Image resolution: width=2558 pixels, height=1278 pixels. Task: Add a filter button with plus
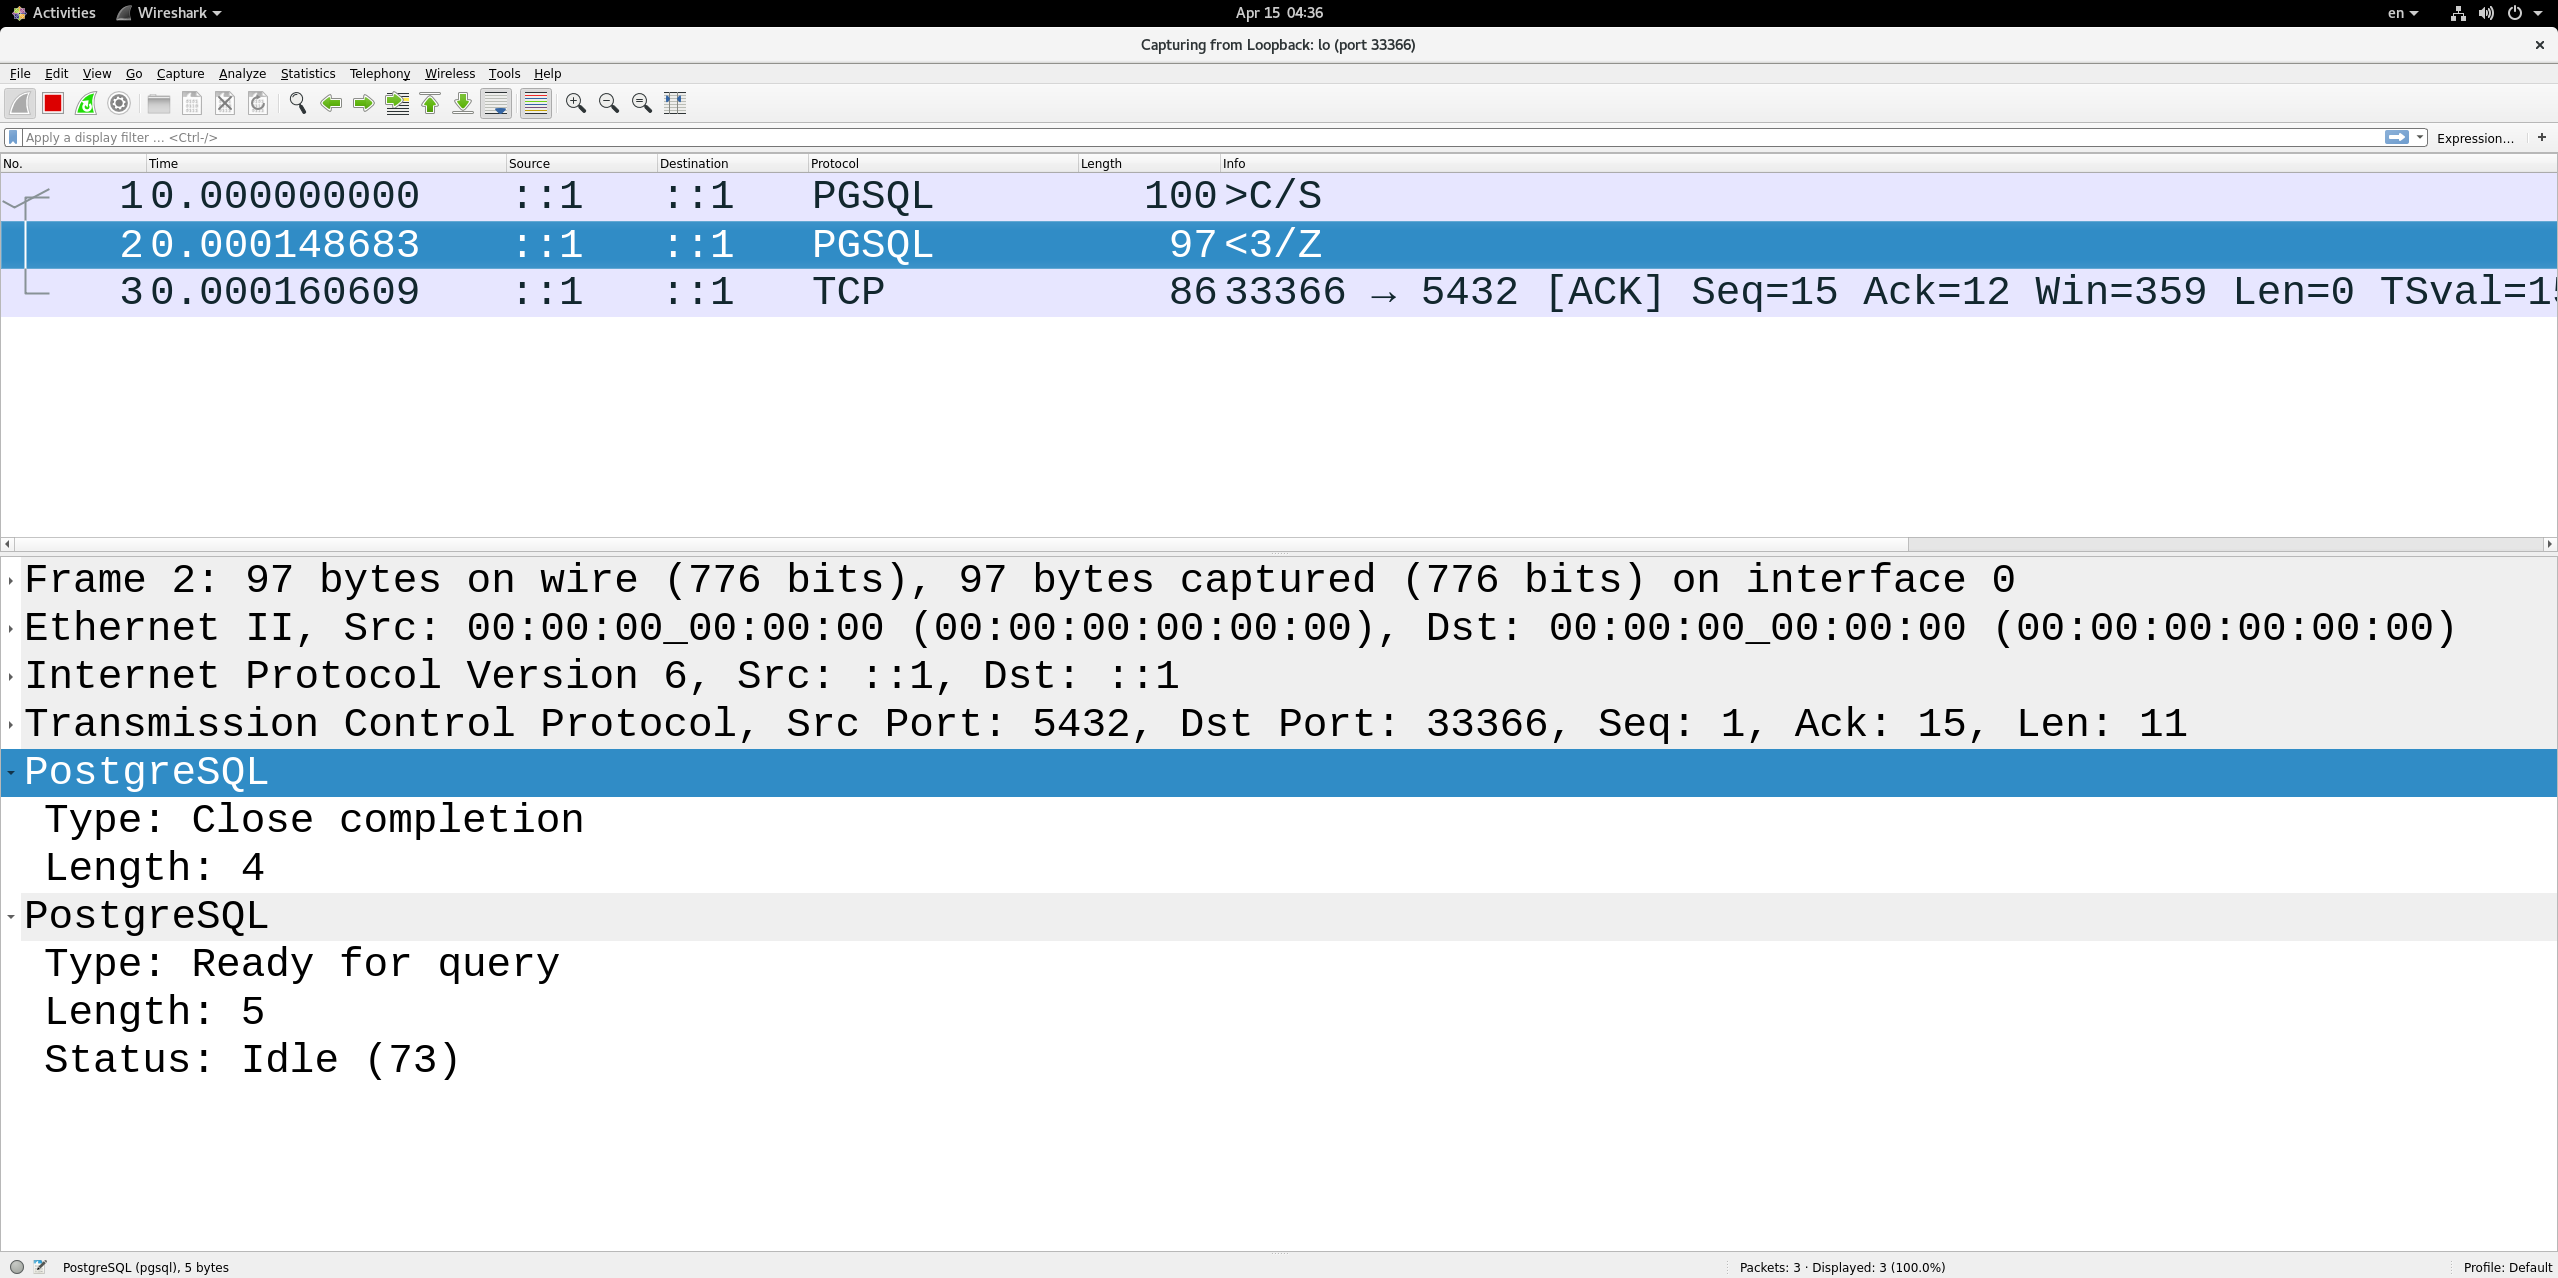coord(2542,137)
